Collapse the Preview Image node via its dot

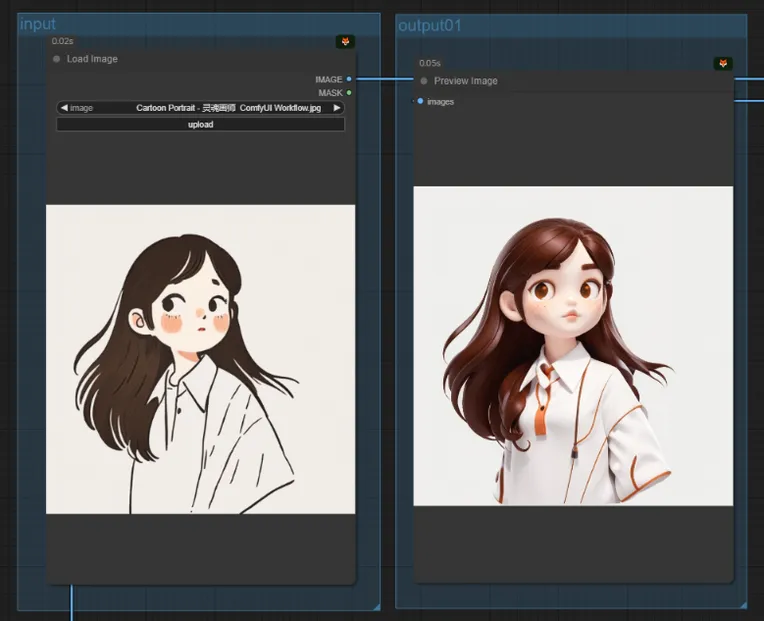(424, 81)
